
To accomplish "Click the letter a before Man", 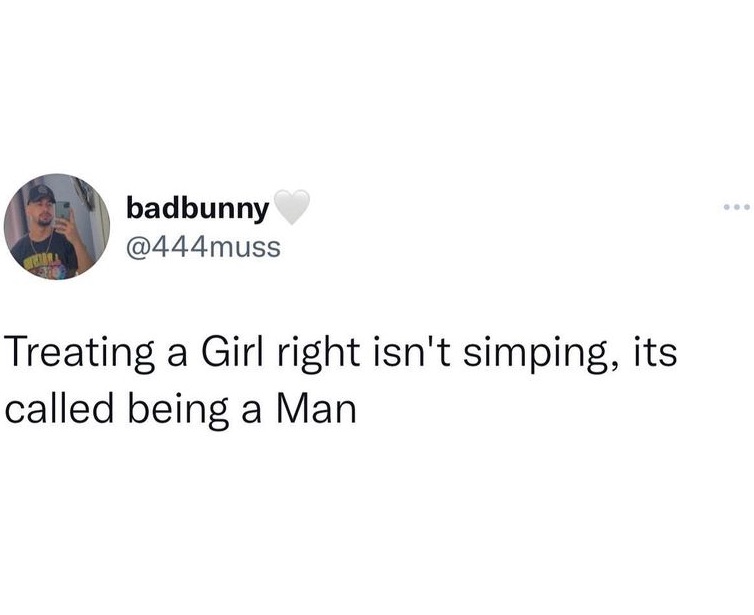I will (251, 414).
